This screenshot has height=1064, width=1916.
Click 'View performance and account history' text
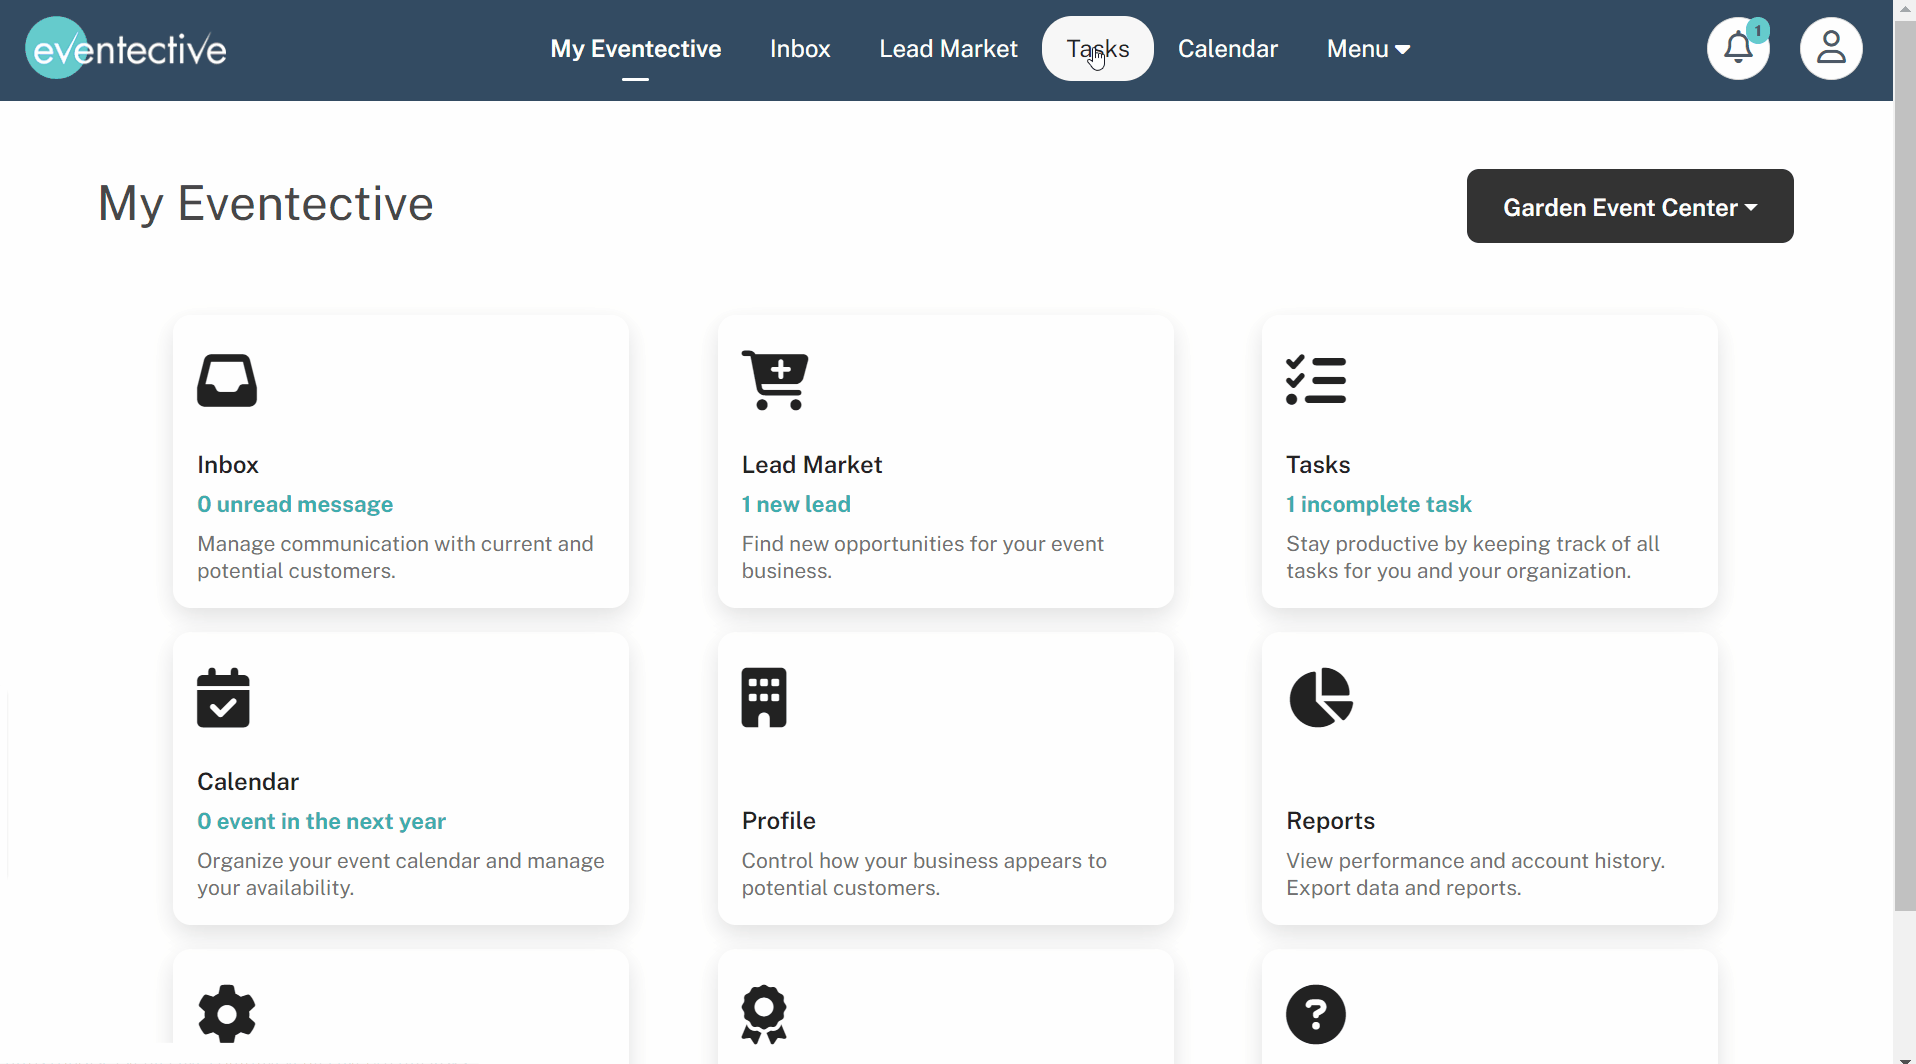[1475, 874]
